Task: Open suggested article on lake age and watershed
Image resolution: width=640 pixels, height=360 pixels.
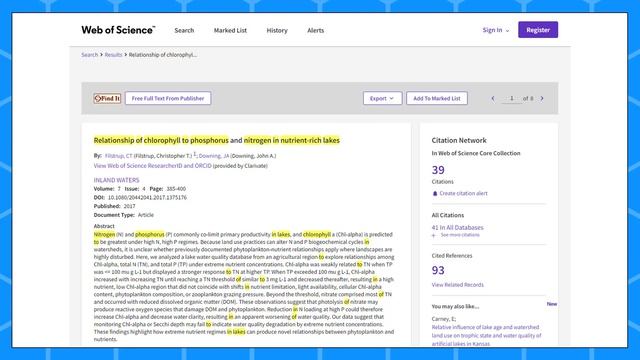Action: click(487, 336)
